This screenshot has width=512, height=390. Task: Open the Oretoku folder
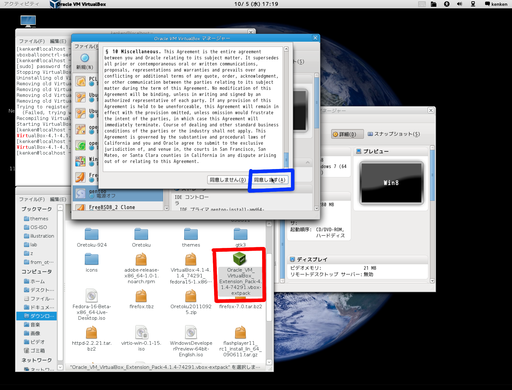(141, 237)
